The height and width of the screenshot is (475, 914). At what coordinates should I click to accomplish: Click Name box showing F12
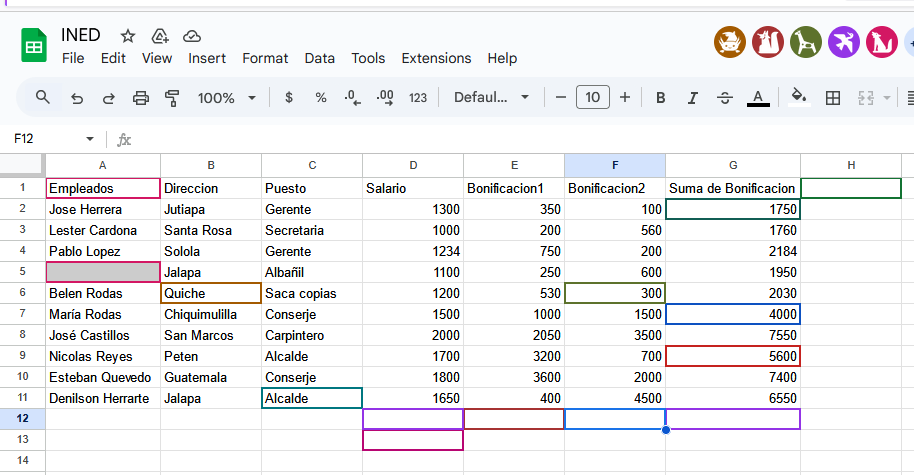pos(24,139)
